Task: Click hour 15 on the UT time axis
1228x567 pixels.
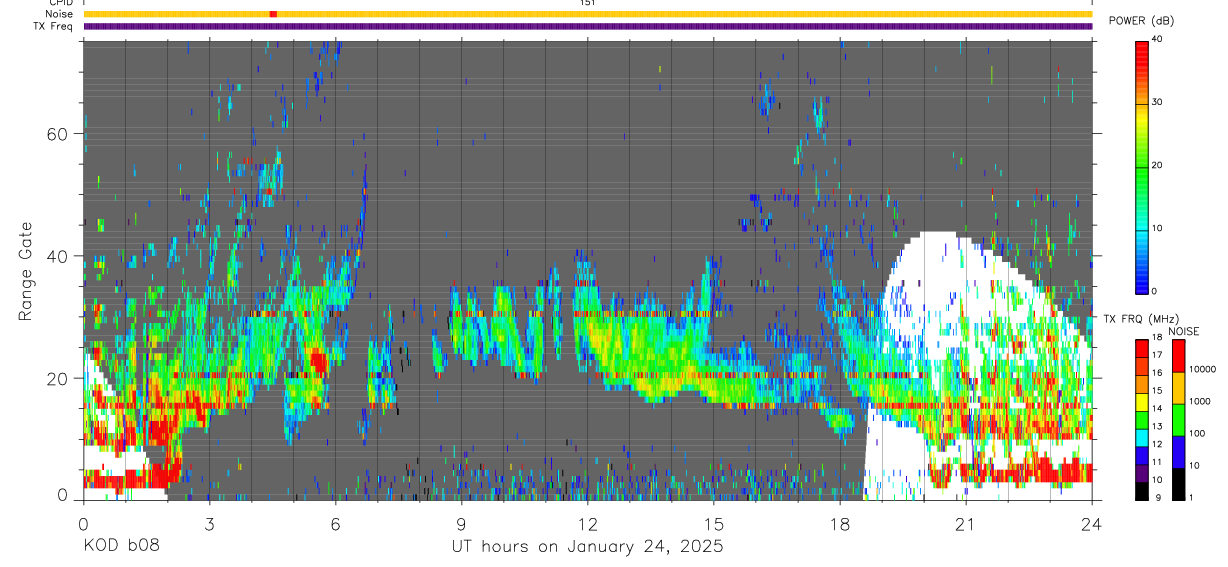Action: pos(714,523)
